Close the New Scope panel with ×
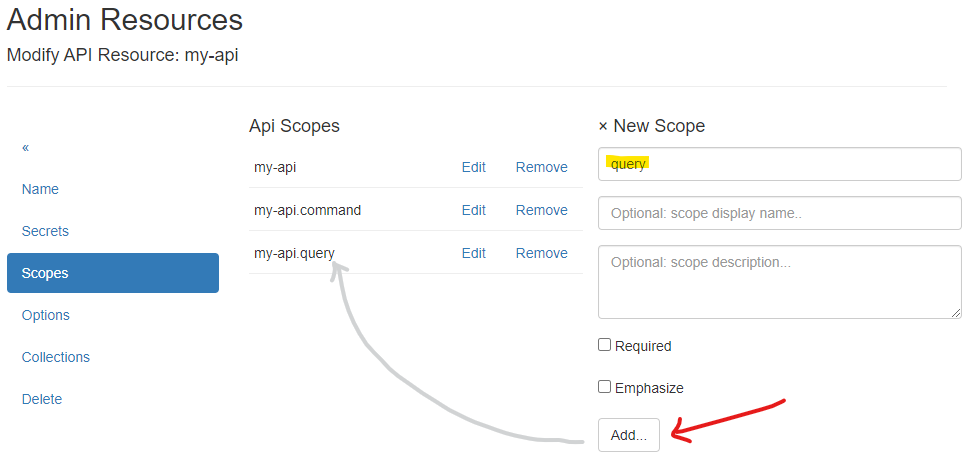Image resolution: width=972 pixels, height=470 pixels. click(603, 127)
